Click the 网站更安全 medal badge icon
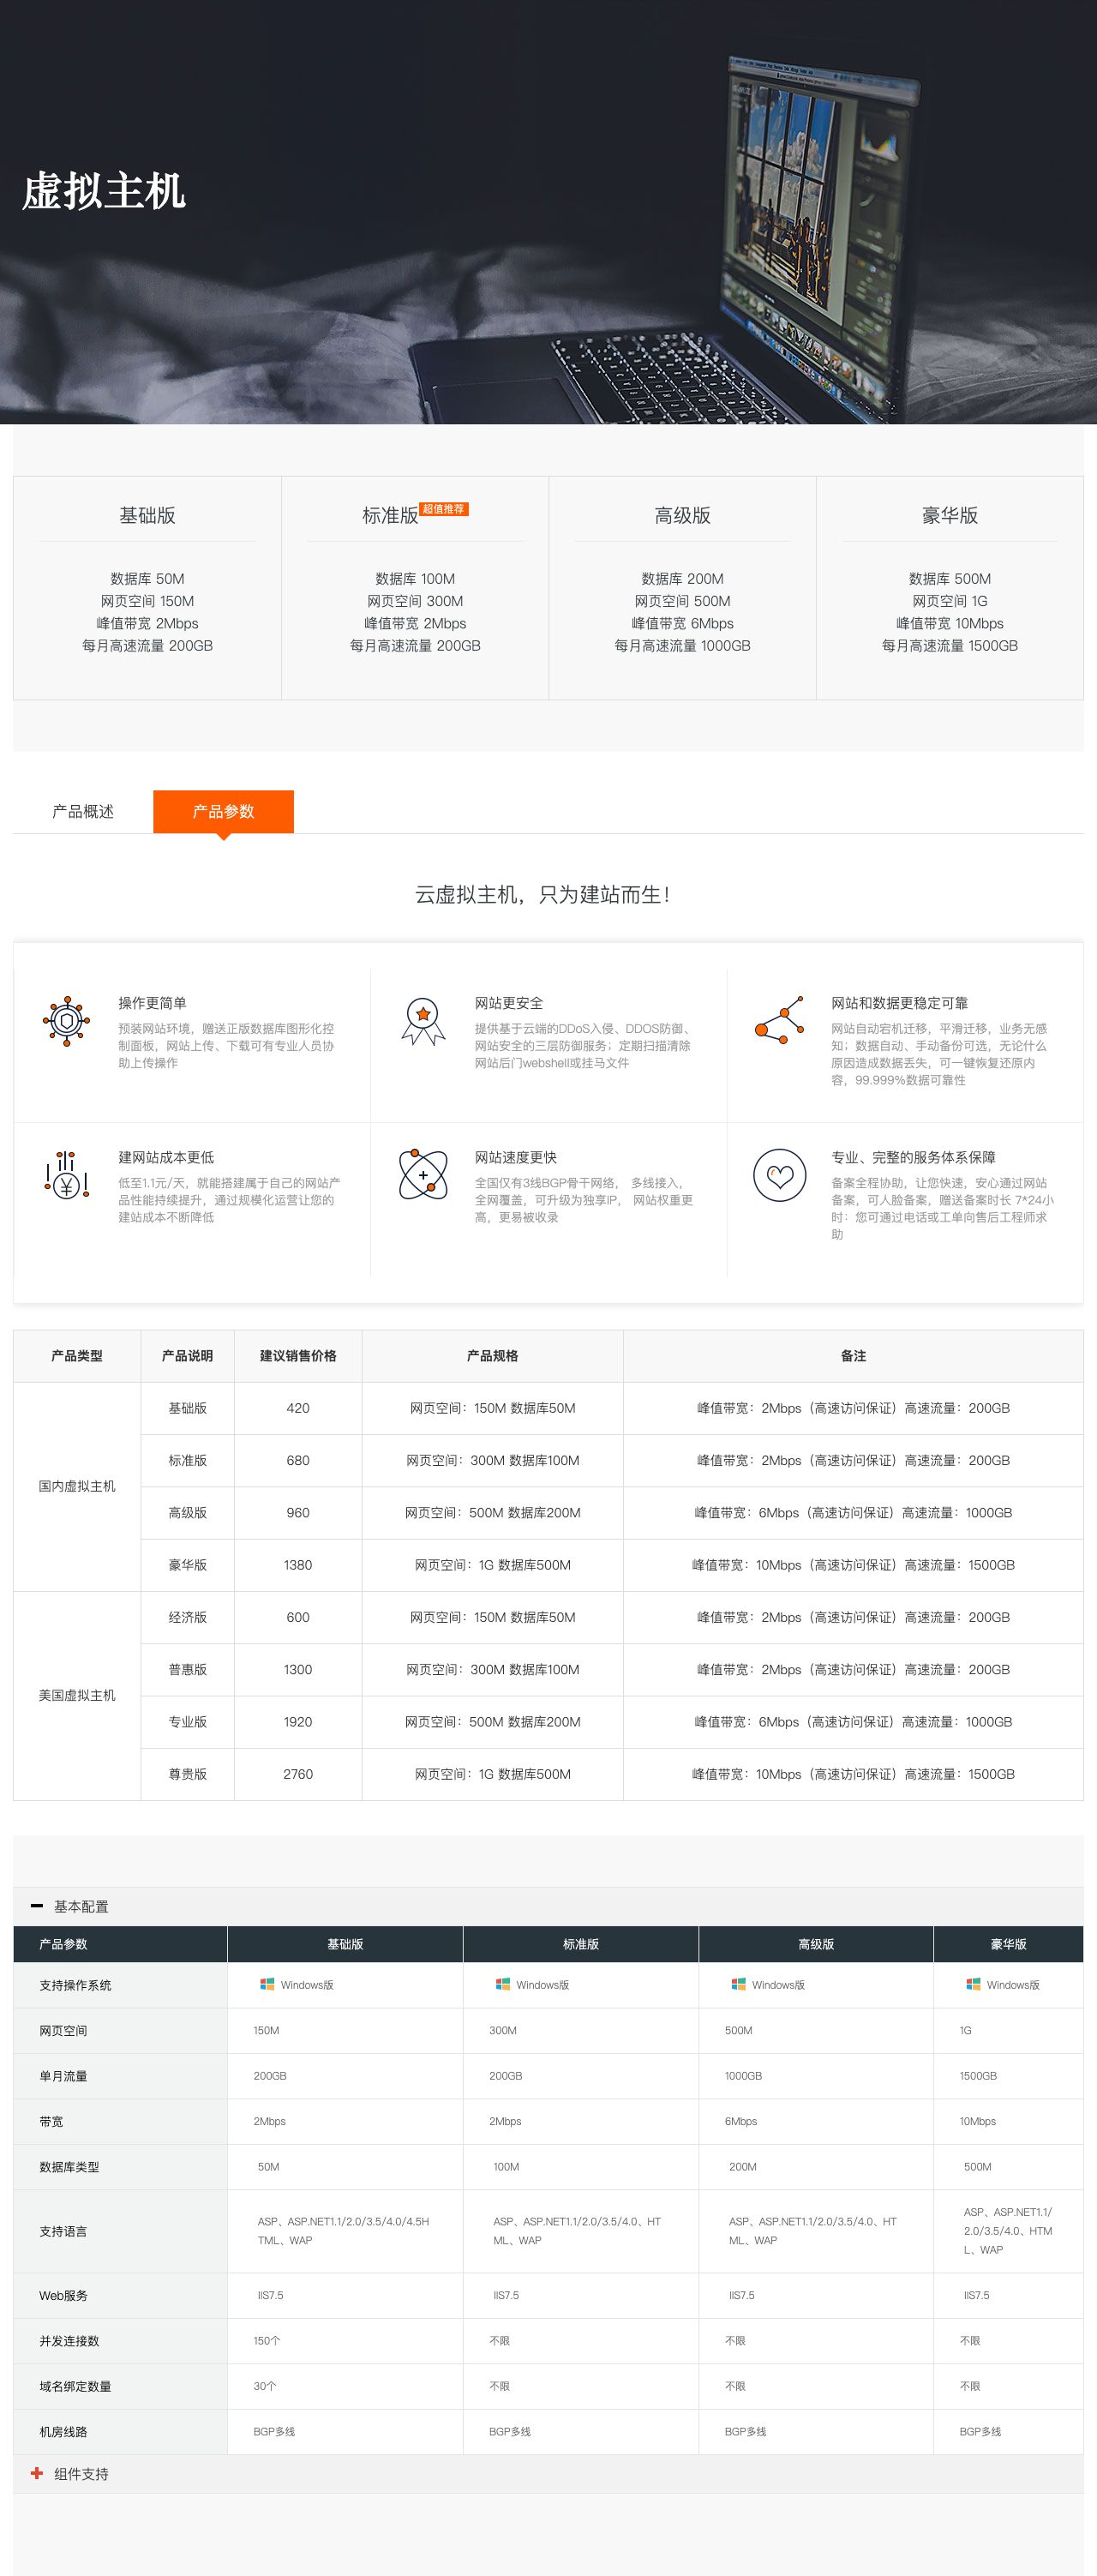 coord(423,1021)
